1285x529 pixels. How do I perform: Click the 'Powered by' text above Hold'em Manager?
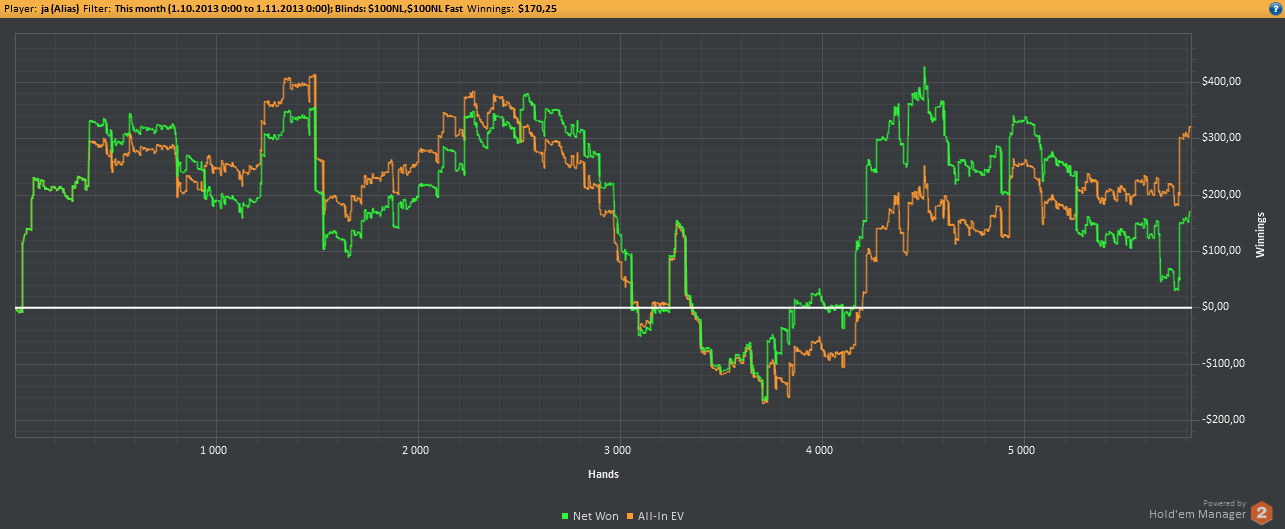1224,503
